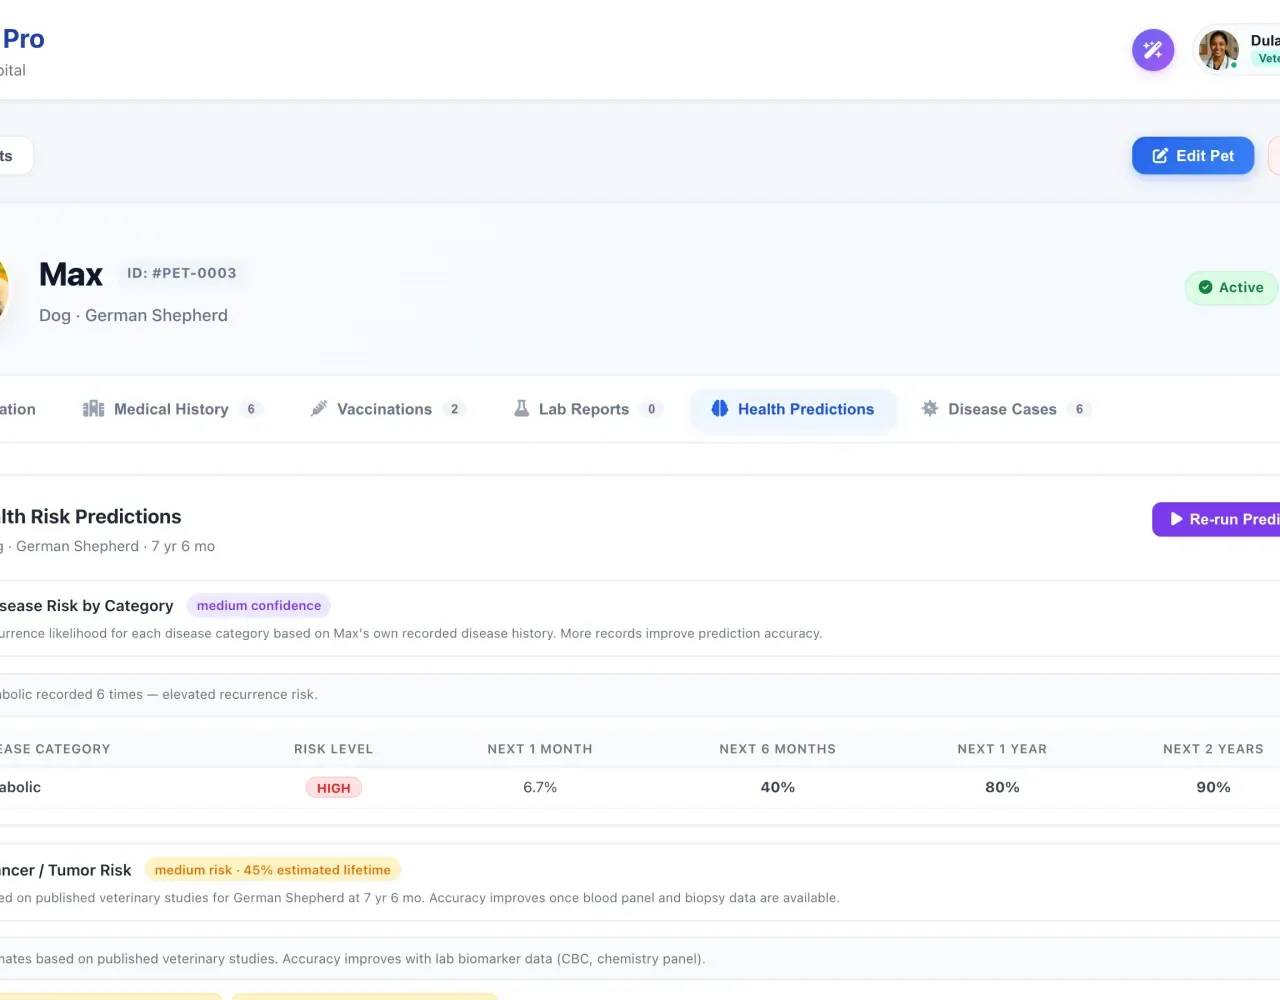Click the Re-run Prediction button
The height and width of the screenshot is (1000, 1280).
pyautogui.click(x=1216, y=519)
